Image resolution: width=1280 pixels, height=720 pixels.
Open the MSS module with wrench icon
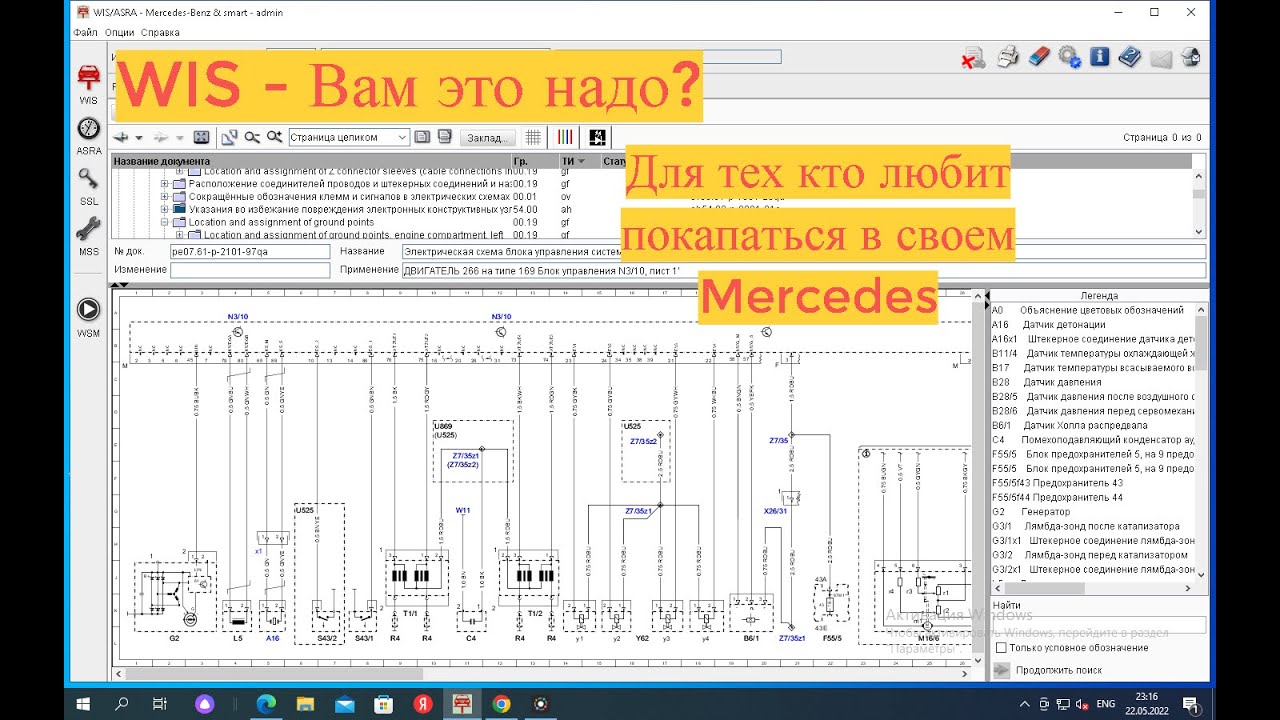[88, 235]
